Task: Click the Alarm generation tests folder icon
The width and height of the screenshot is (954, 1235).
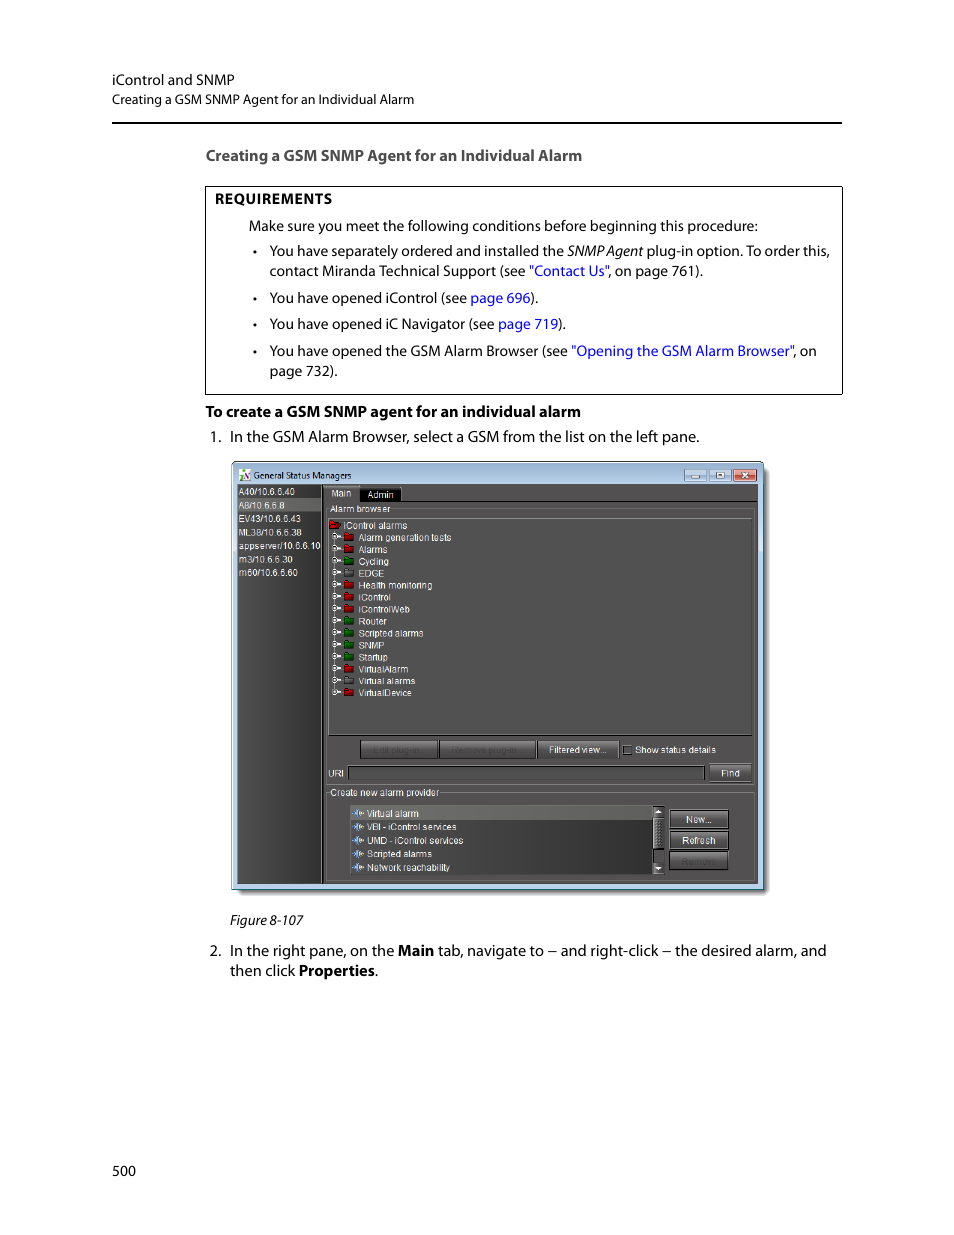Action: coord(349,537)
